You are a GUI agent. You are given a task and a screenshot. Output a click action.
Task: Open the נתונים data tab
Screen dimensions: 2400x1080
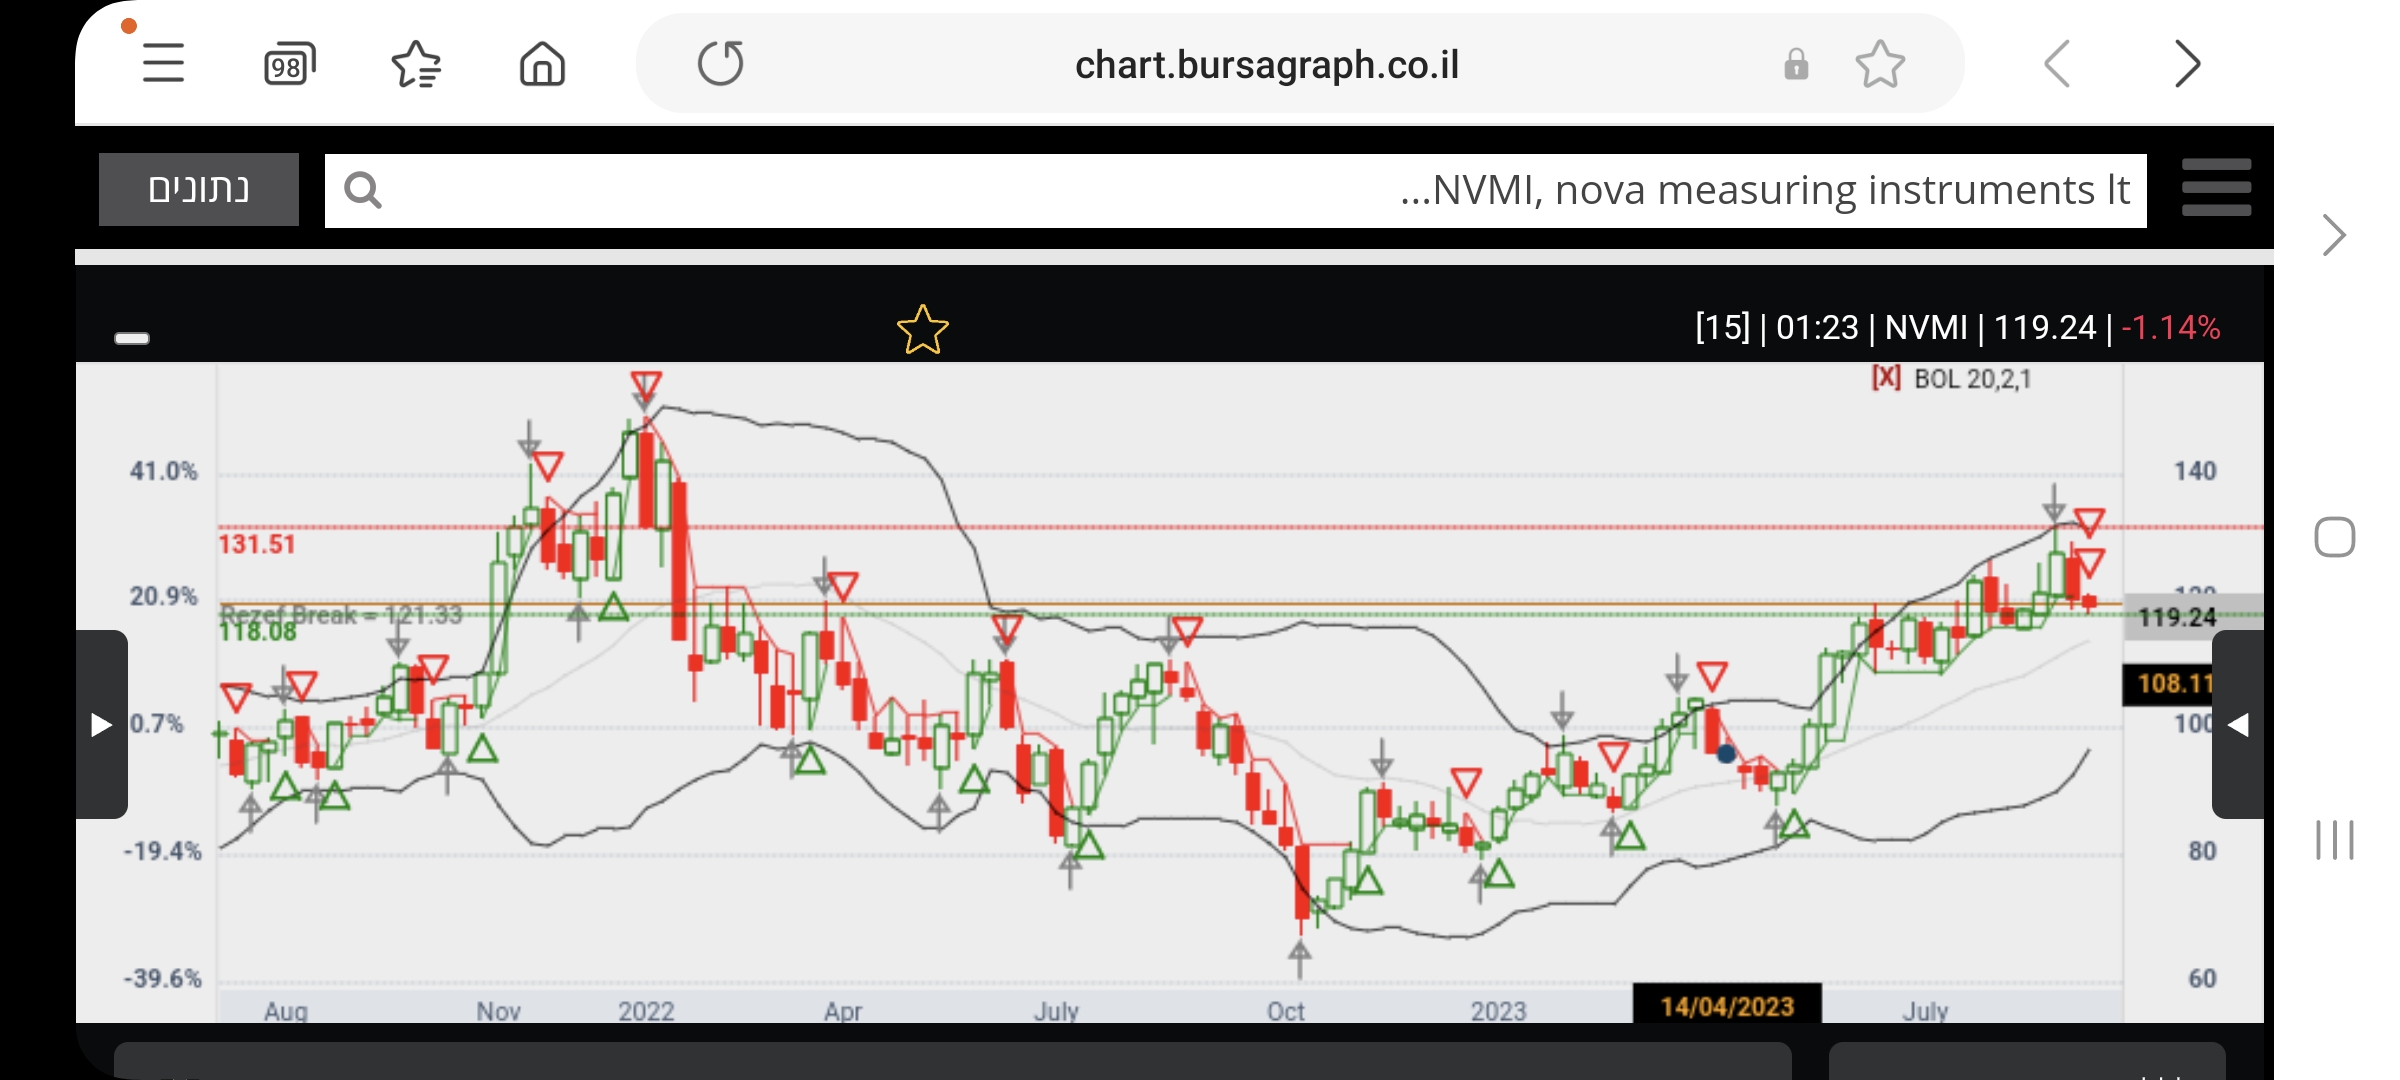pos(199,190)
